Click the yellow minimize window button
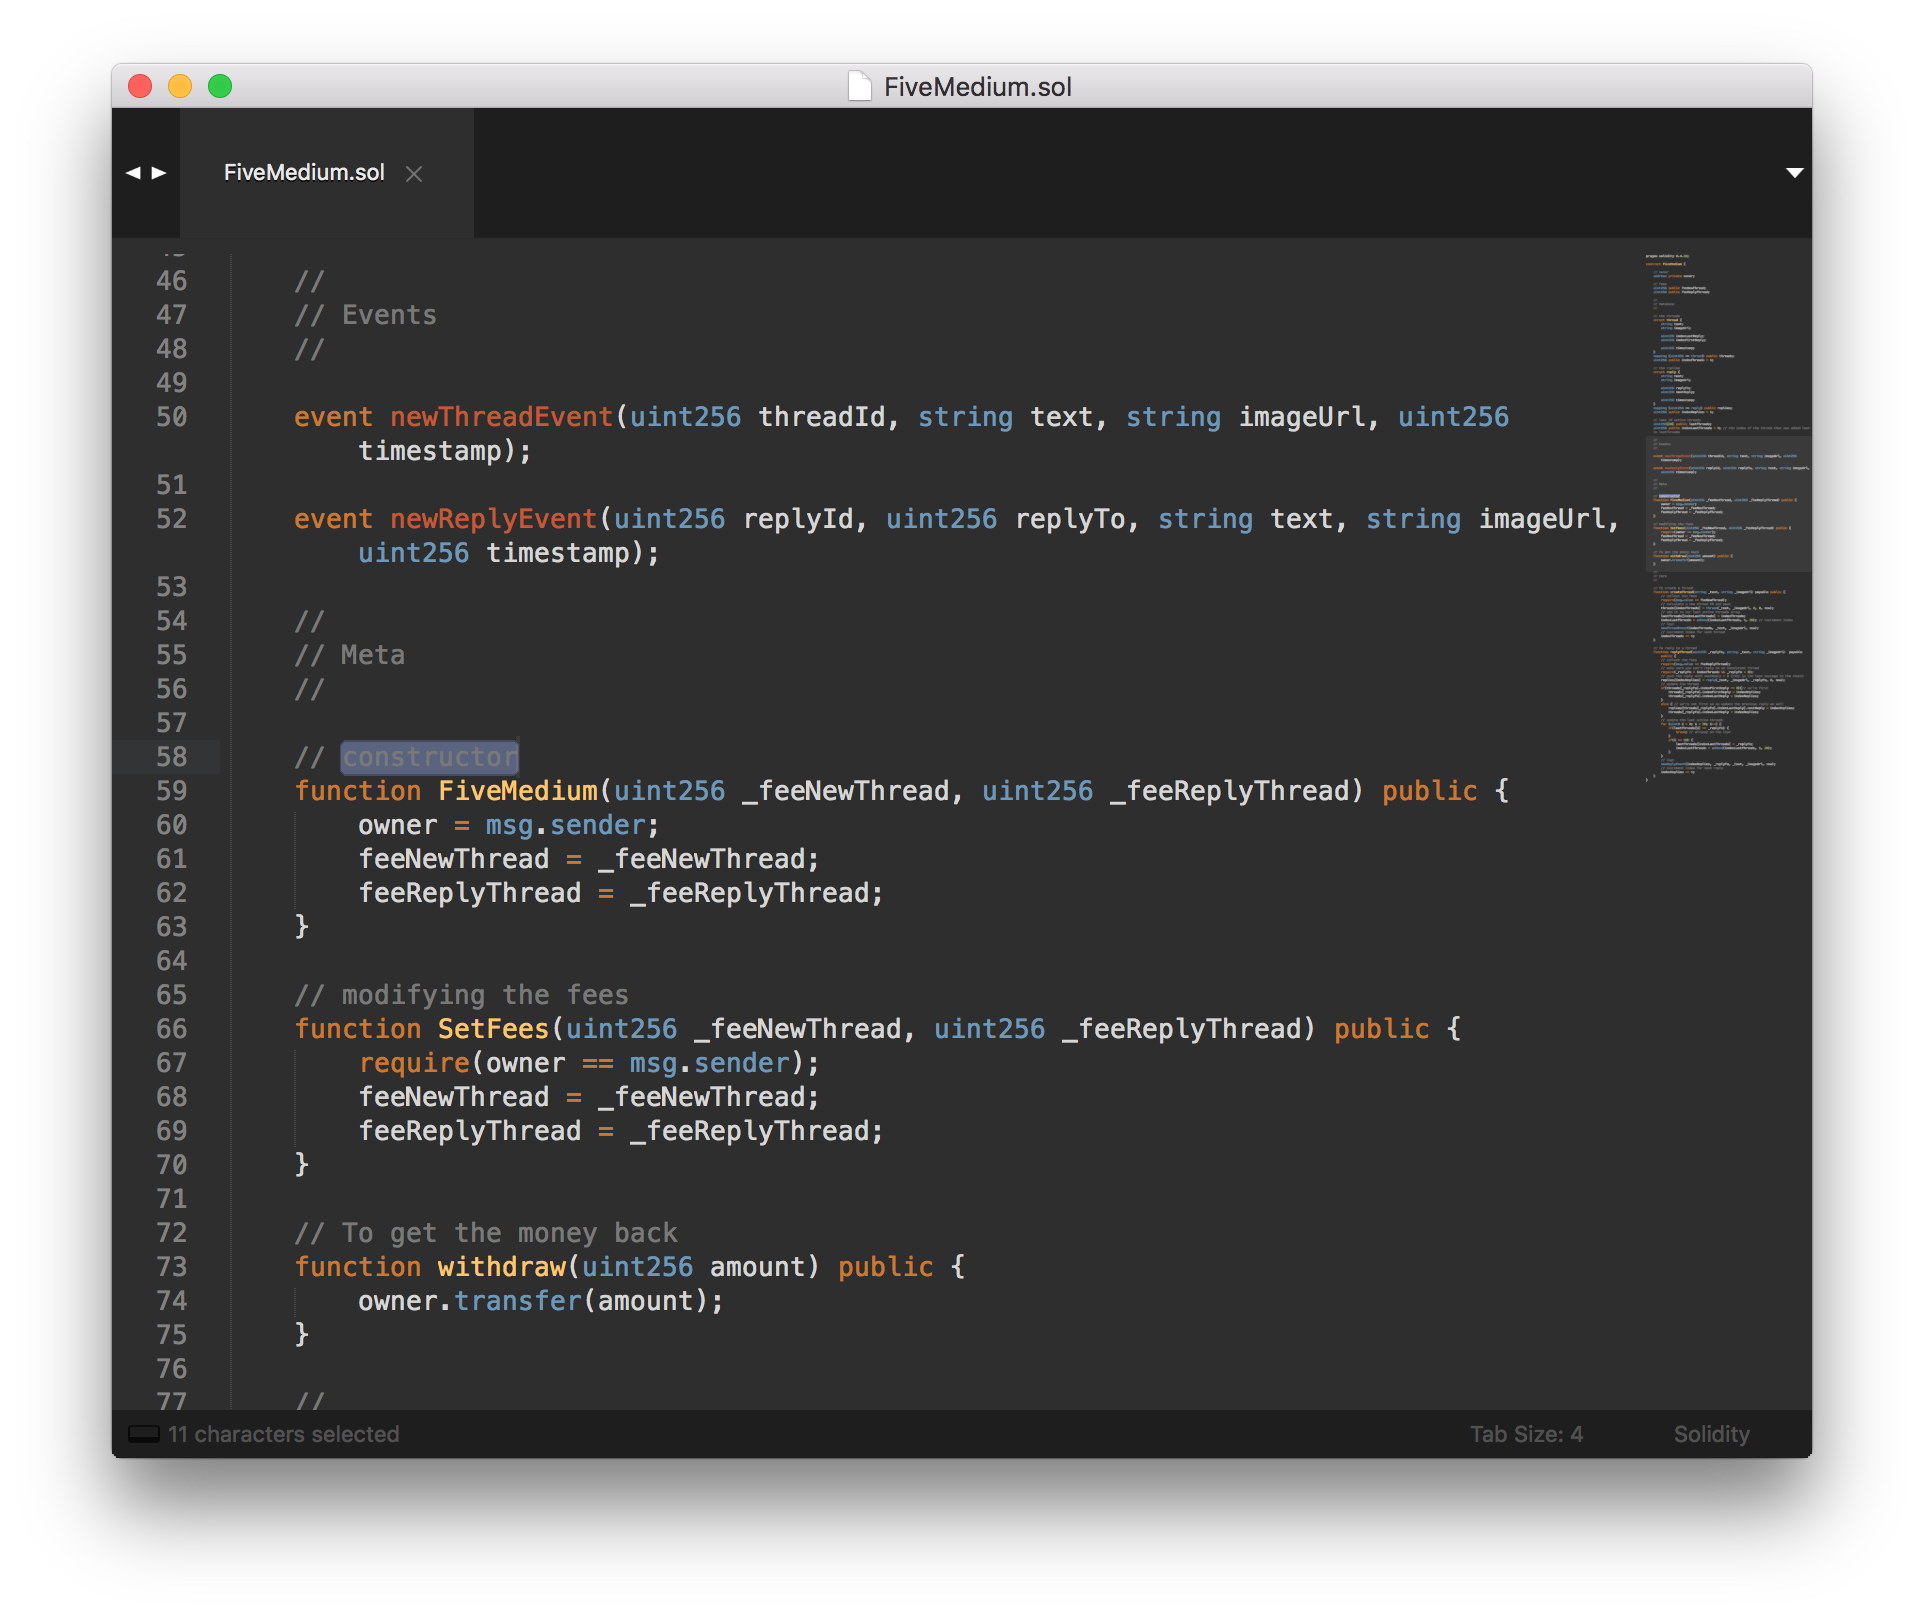 coord(180,87)
